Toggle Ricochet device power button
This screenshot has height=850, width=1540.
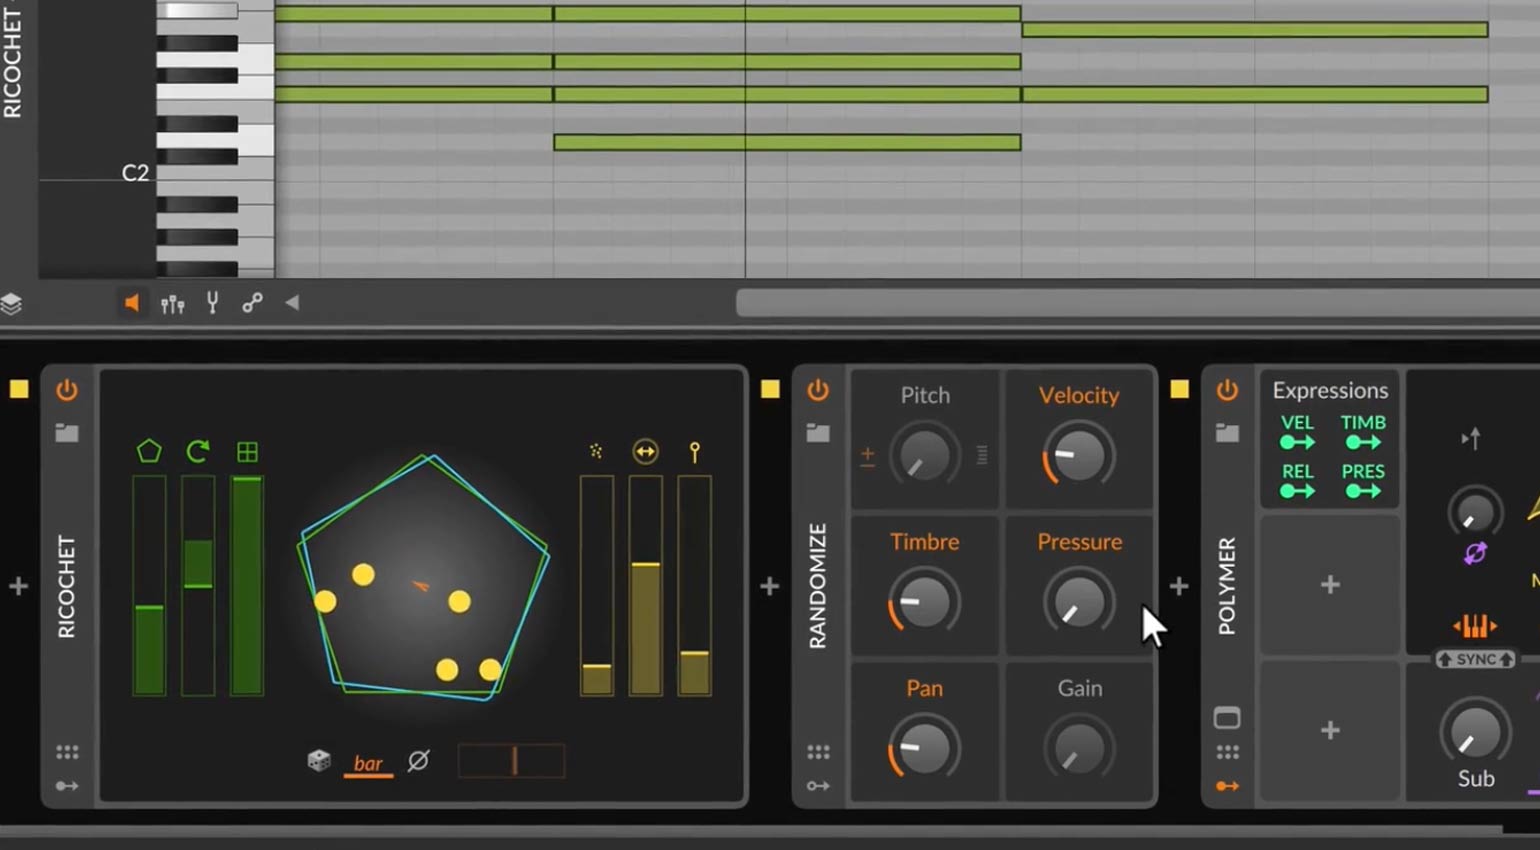67,390
